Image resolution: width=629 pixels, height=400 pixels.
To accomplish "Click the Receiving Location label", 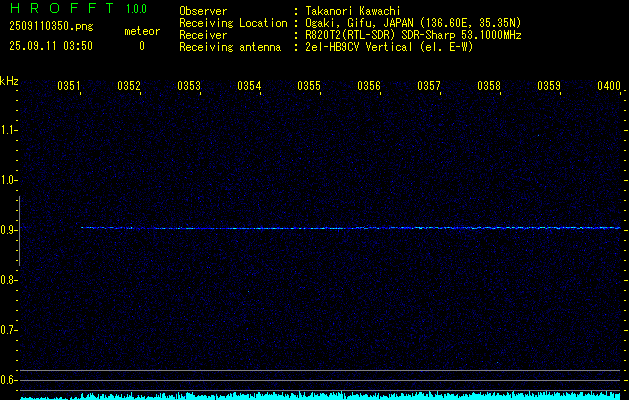I will click(x=233, y=23).
